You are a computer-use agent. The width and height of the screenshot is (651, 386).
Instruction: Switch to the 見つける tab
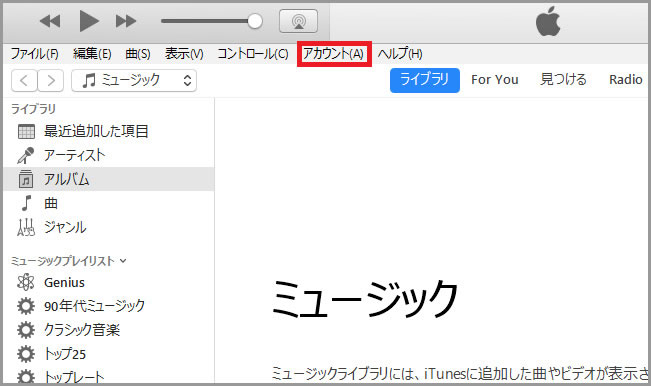(x=563, y=79)
